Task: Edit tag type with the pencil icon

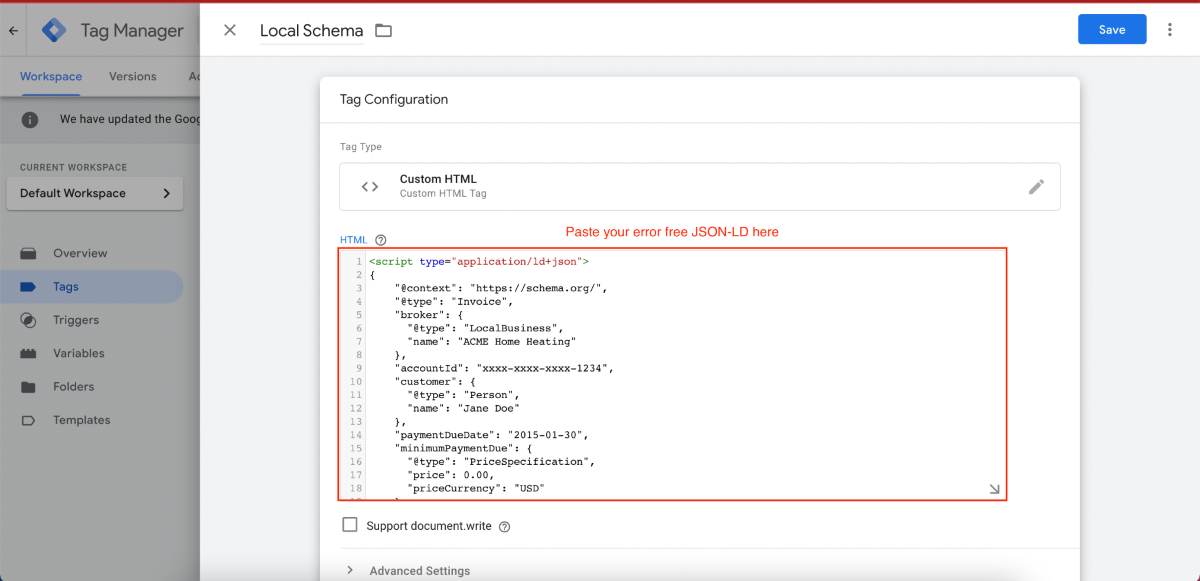Action: coord(1036,186)
